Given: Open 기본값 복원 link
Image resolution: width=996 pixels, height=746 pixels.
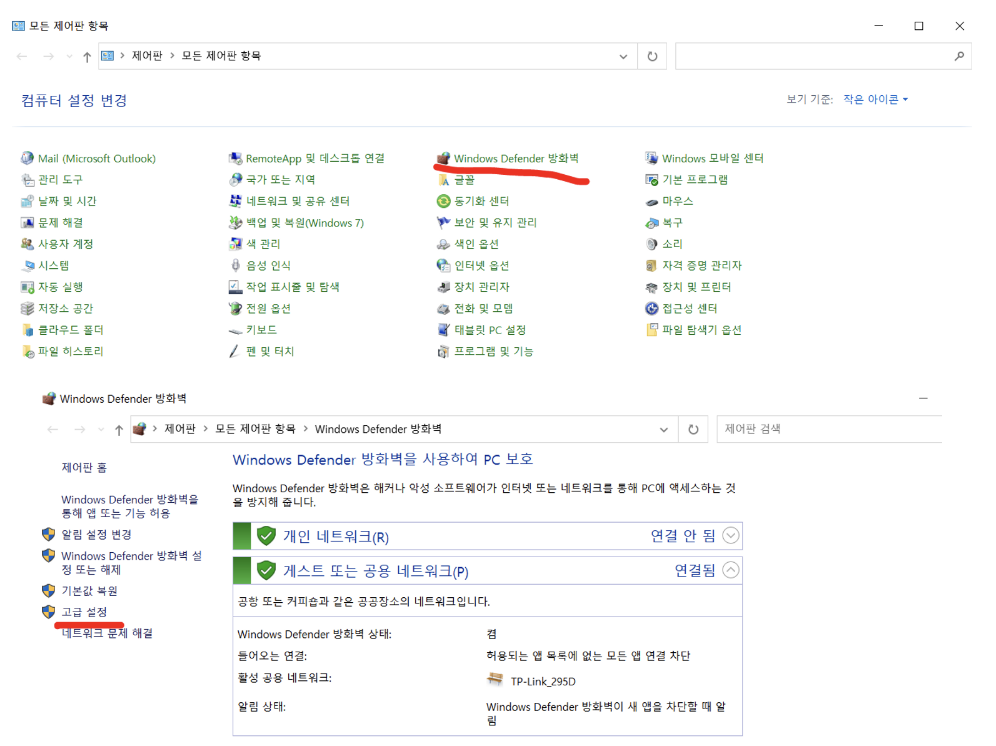Looking at the screenshot, I should pos(90,592).
